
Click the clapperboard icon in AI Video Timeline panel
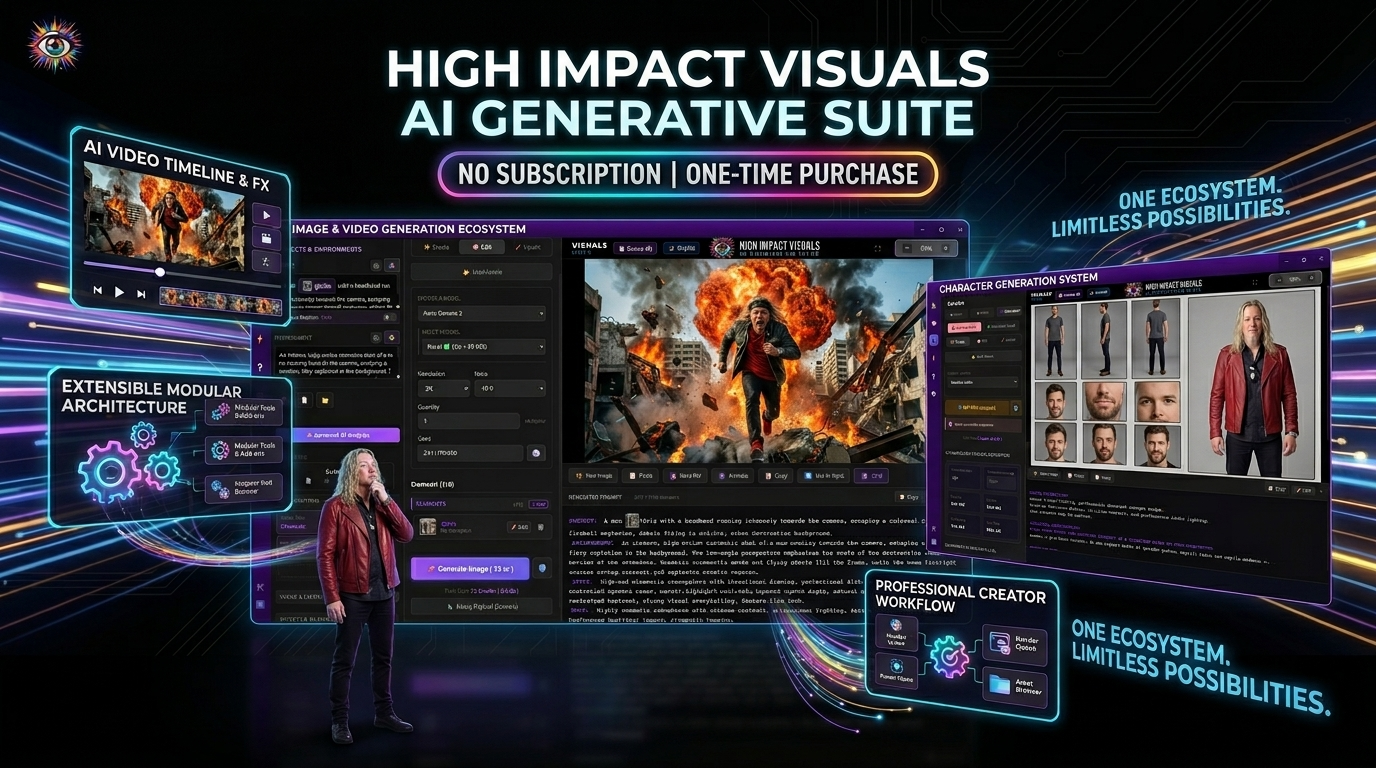click(266, 239)
